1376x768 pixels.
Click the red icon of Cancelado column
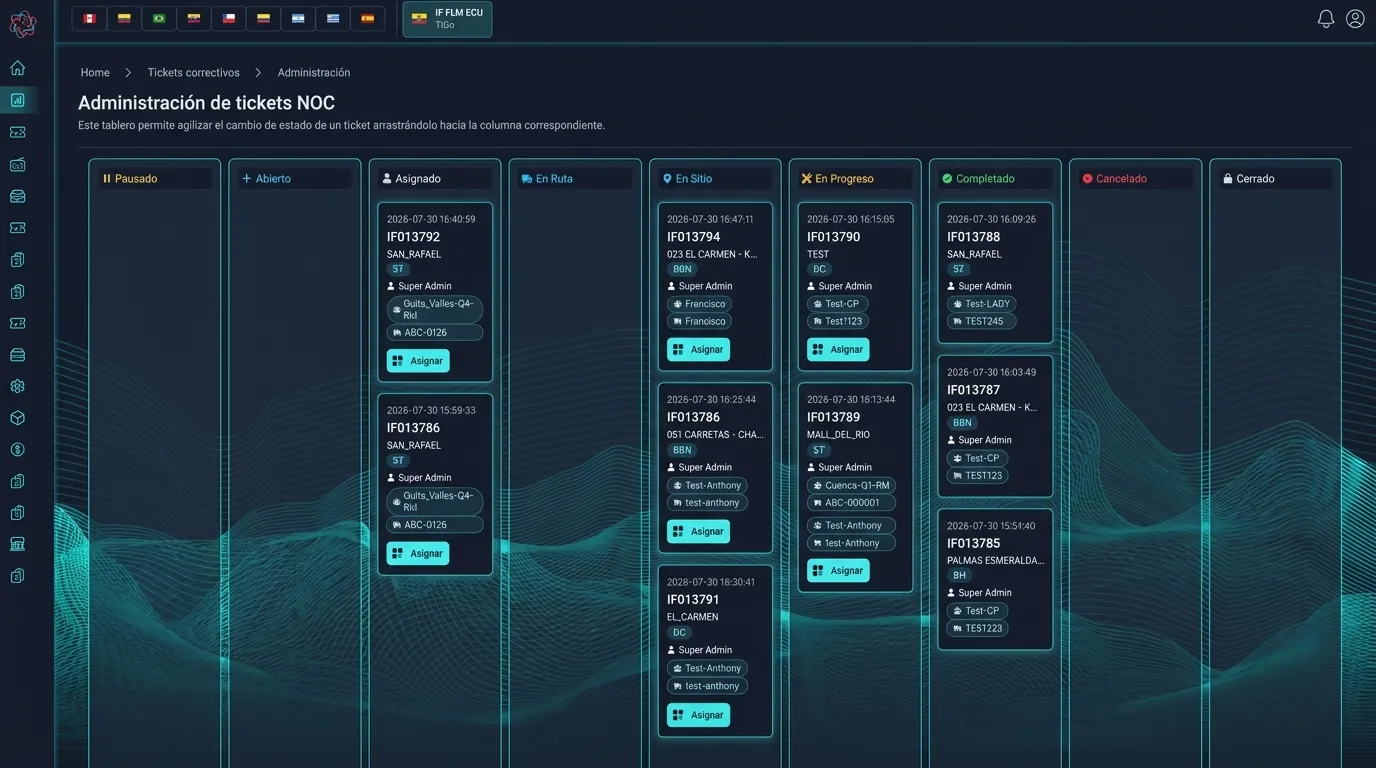(x=1087, y=179)
